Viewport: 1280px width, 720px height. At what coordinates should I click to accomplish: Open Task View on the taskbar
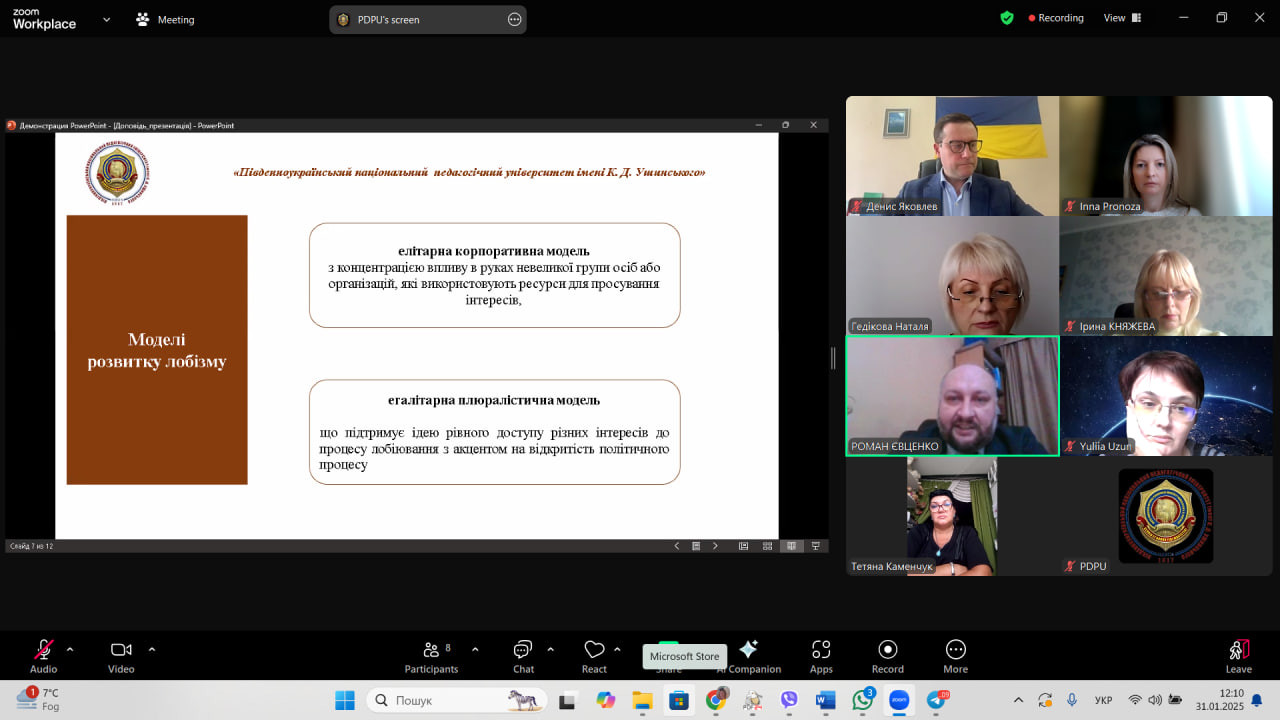[567, 700]
